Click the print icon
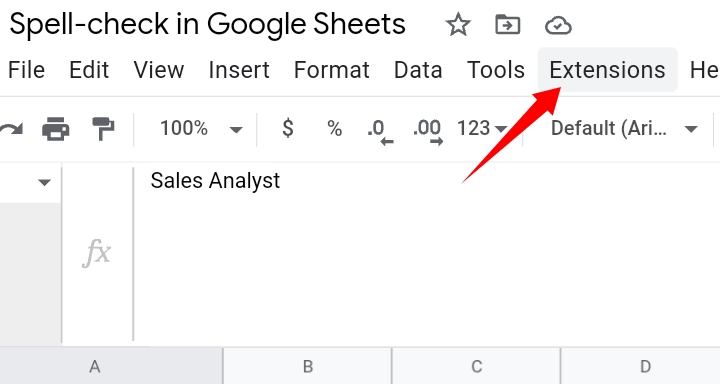Viewport: 720px width, 384px height. coord(56,128)
